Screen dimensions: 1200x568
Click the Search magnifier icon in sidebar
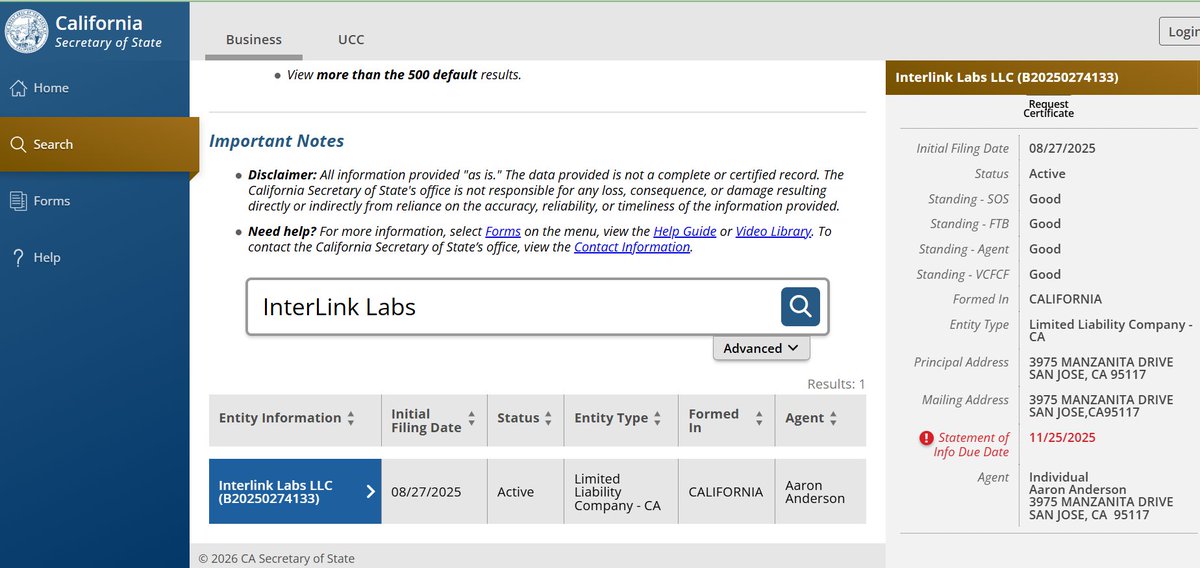click(18, 144)
